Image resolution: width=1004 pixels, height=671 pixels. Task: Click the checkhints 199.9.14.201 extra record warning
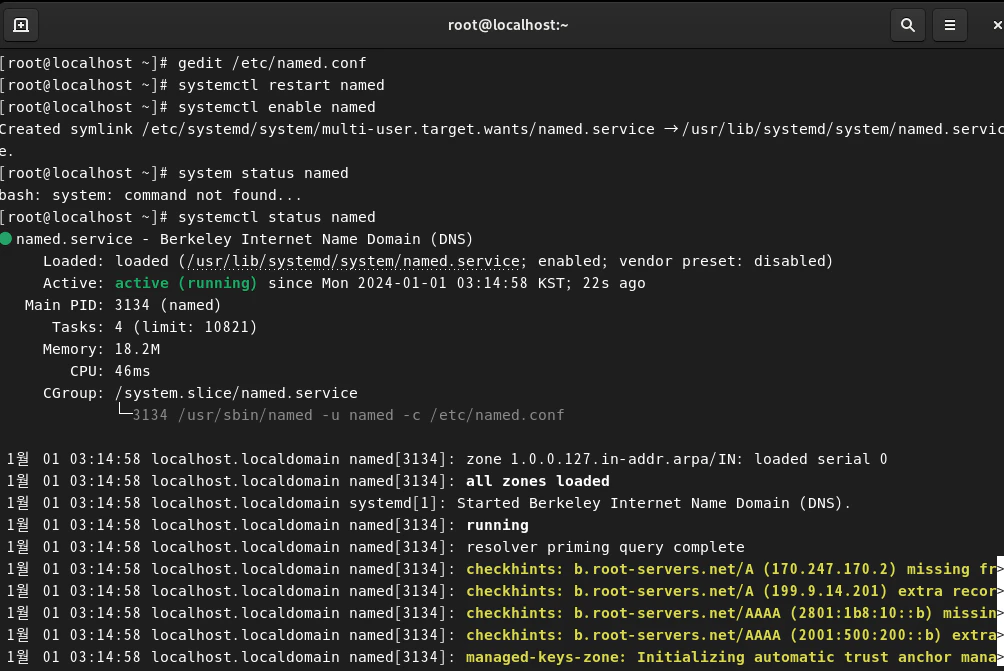[x=731, y=591]
